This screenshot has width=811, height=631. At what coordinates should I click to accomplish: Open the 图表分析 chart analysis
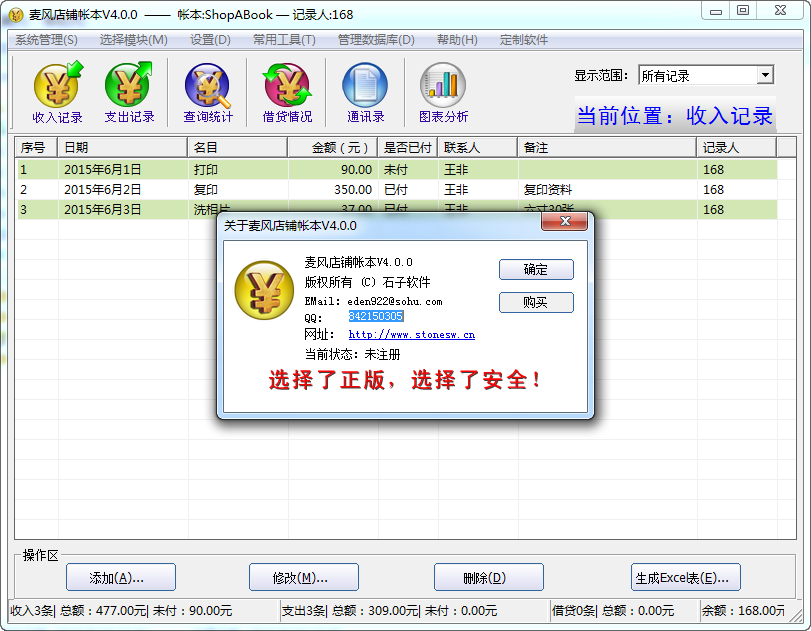[x=443, y=92]
